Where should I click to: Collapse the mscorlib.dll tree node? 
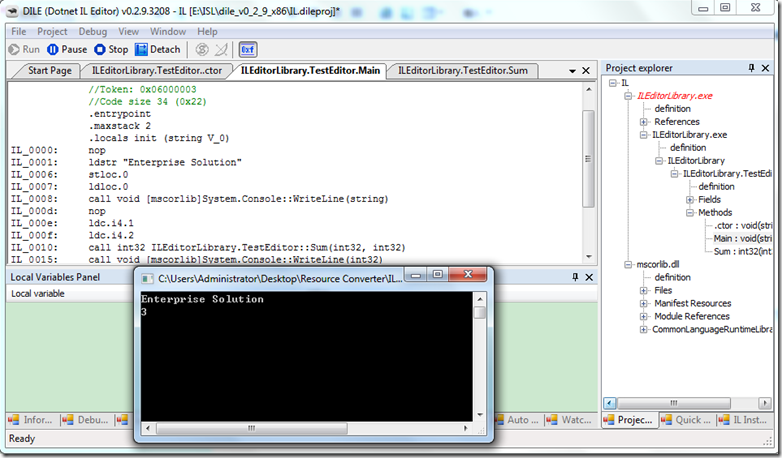click(628, 264)
